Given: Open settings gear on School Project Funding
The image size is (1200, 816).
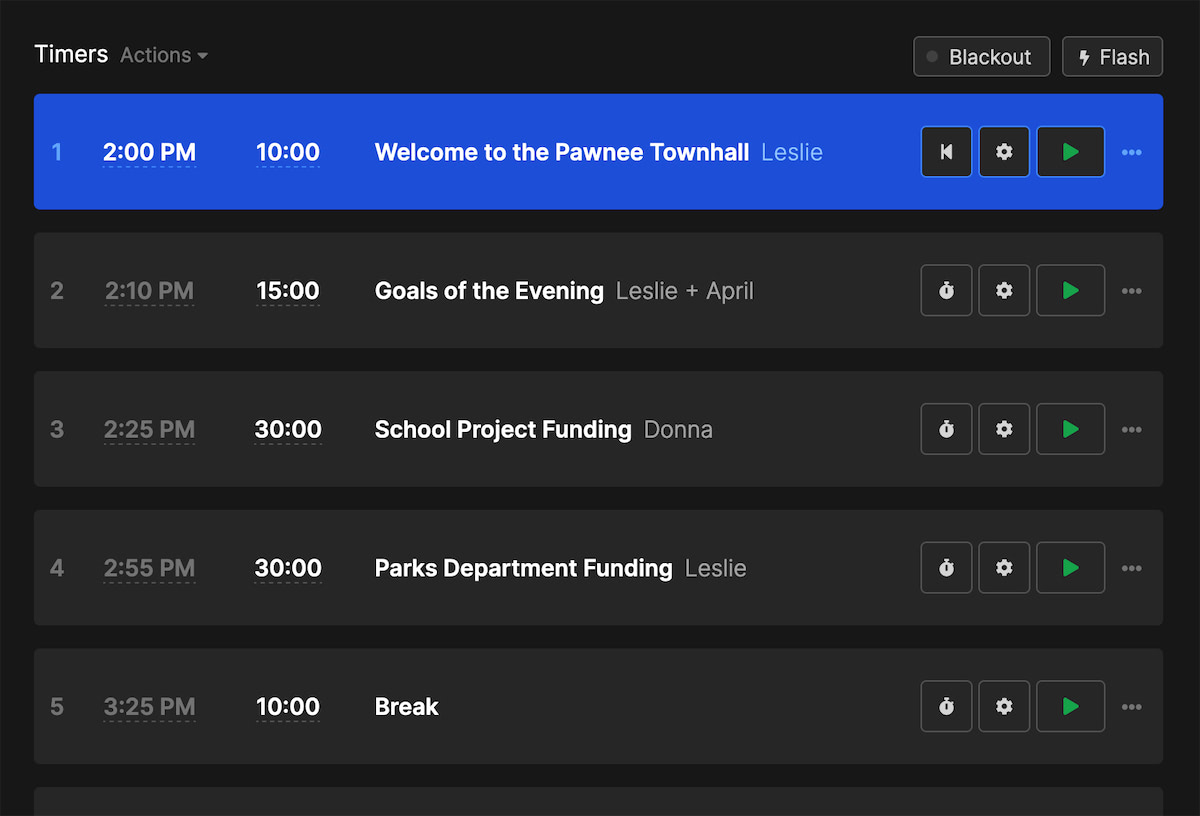Looking at the screenshot, I should coord(1004,428).
